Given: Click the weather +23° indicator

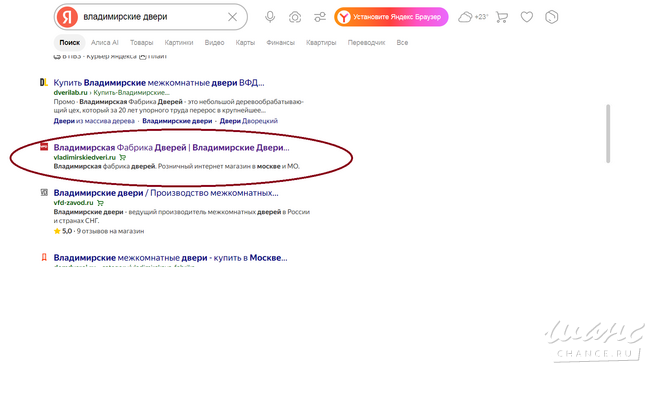Looking at the screenshot, I should 473,17.
